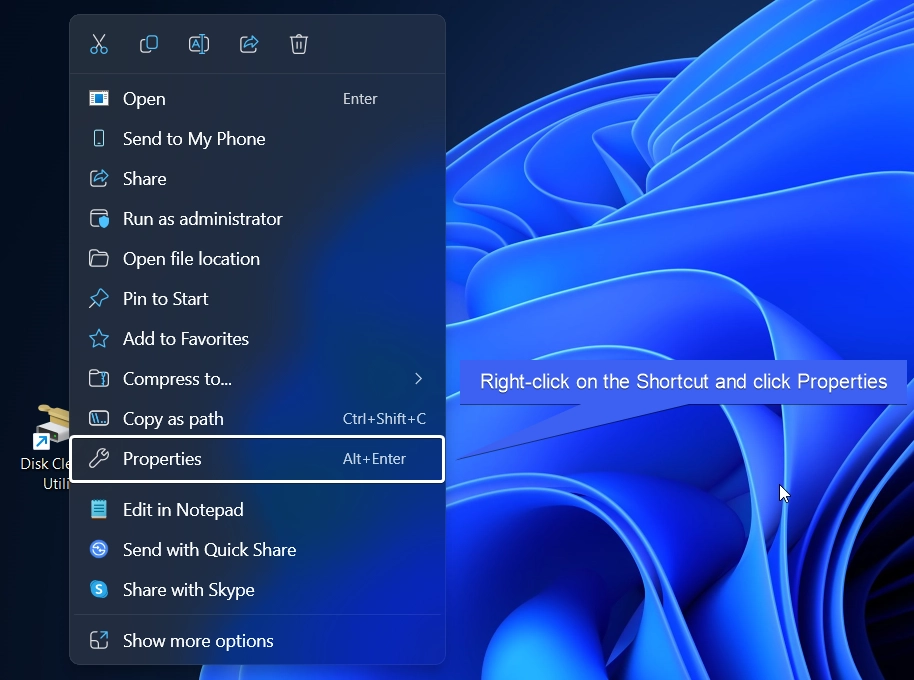Choose Add to Favorites
914x680 pixels.
point(257,339)
